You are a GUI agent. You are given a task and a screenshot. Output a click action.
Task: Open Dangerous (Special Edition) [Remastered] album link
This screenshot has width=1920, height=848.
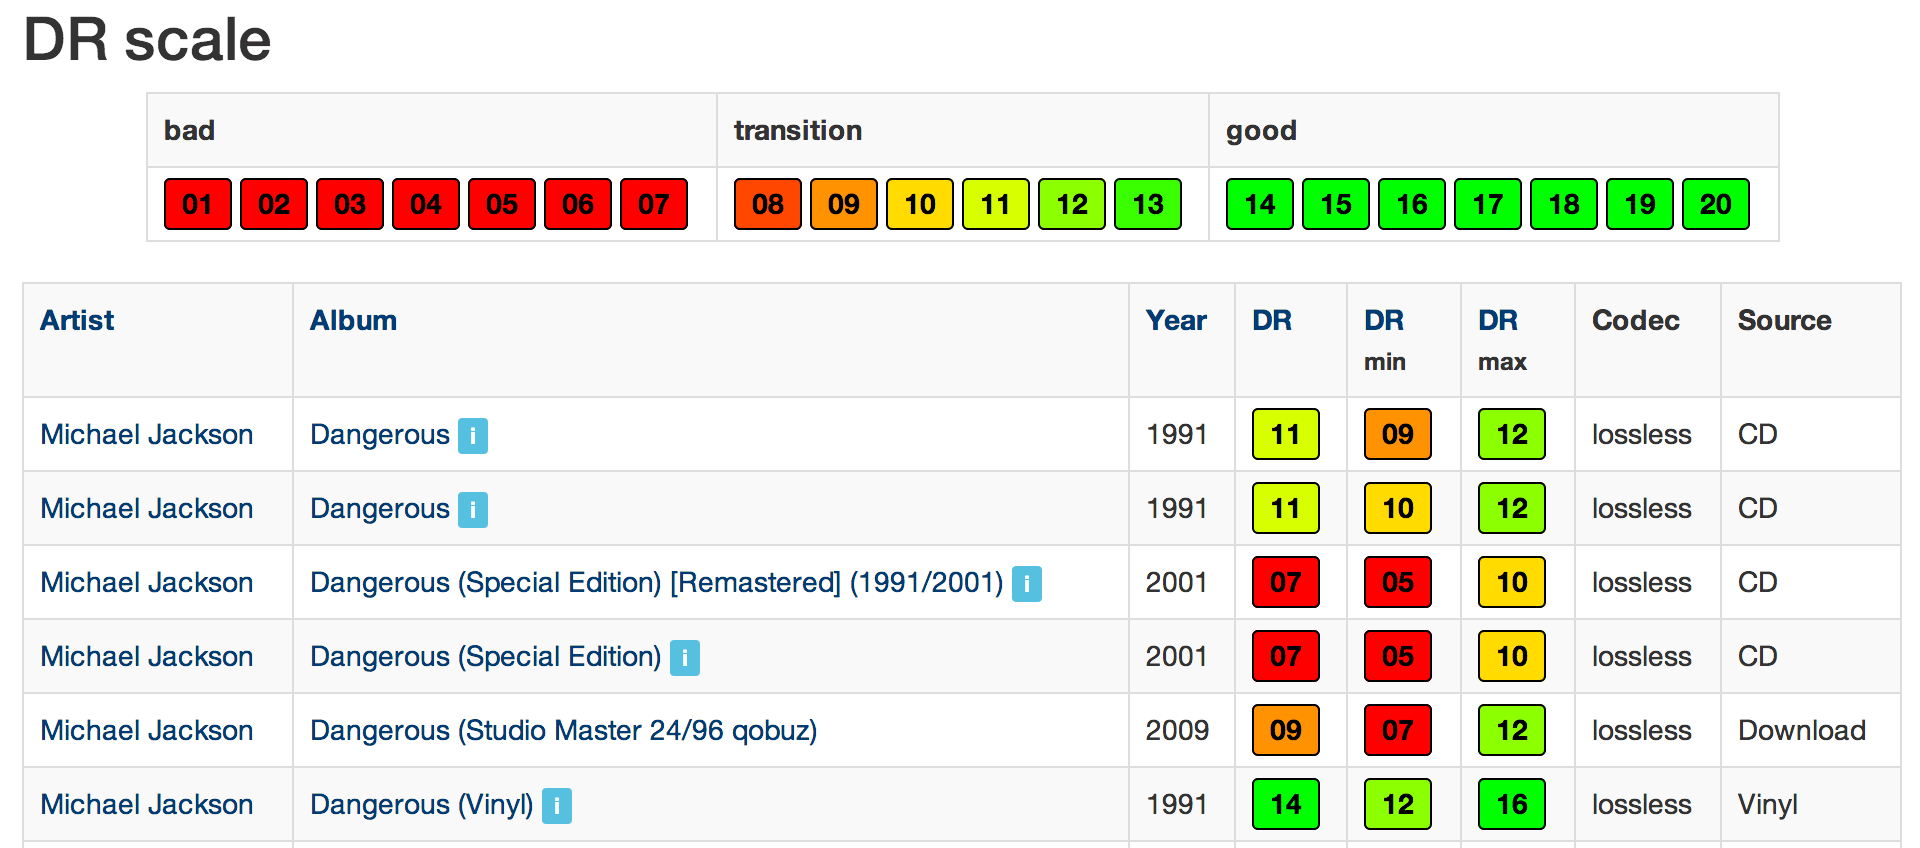pos(656,582)
